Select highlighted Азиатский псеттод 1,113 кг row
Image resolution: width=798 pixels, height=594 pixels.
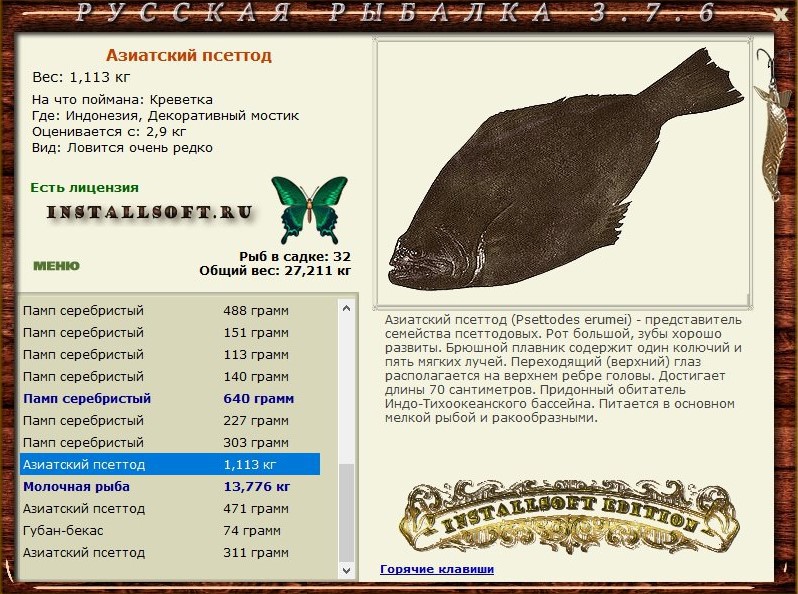170,464
